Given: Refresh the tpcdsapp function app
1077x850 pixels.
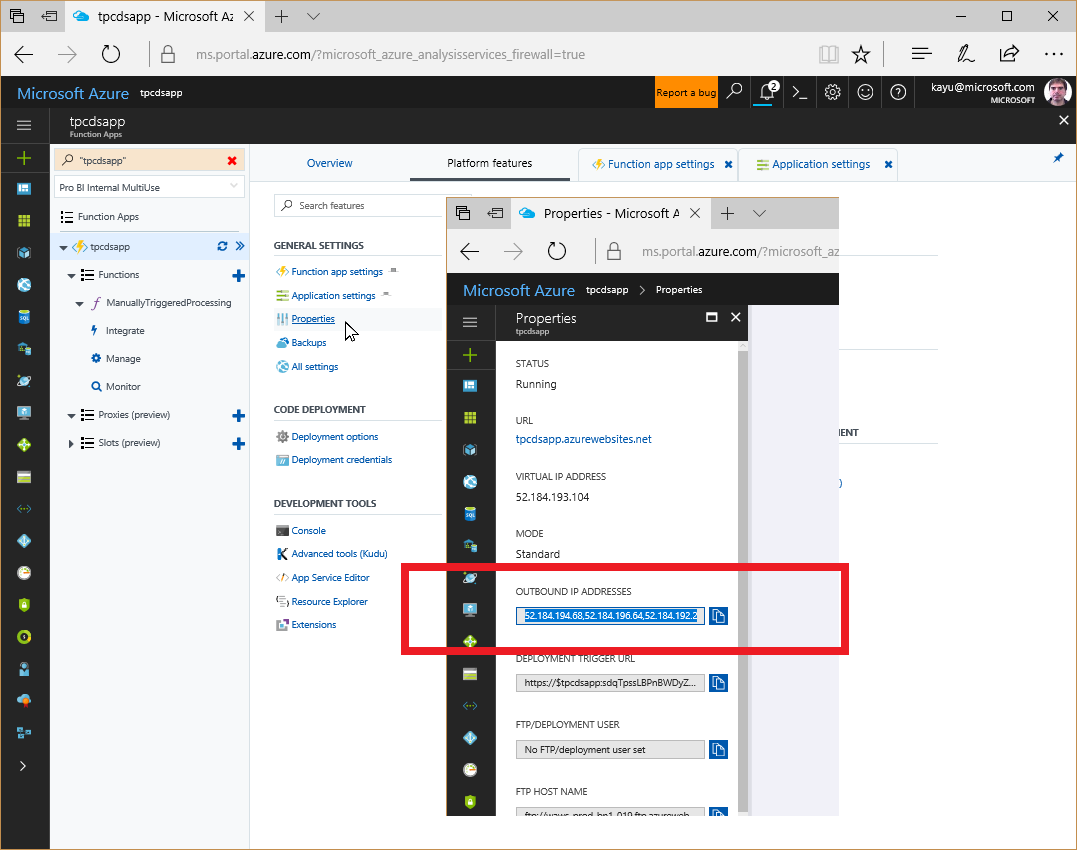Looking at the screenshot, I should click(x=222, y=246).
